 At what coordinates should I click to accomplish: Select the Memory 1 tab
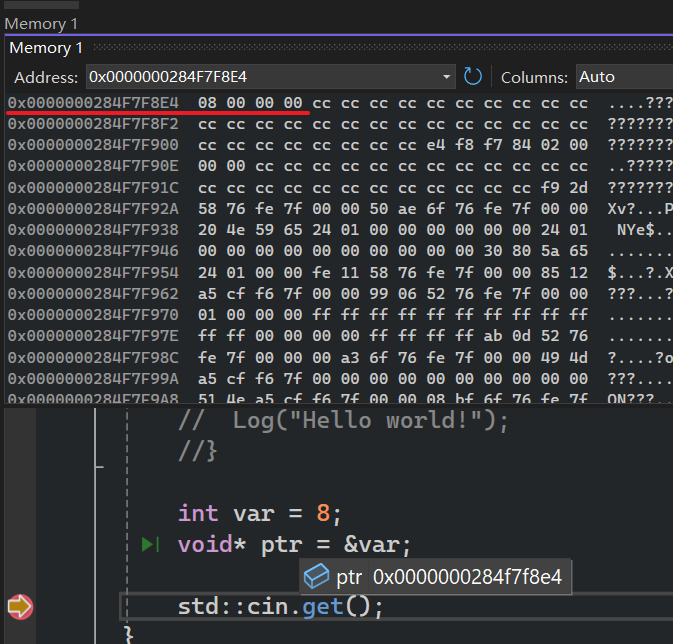pos(46,48)
